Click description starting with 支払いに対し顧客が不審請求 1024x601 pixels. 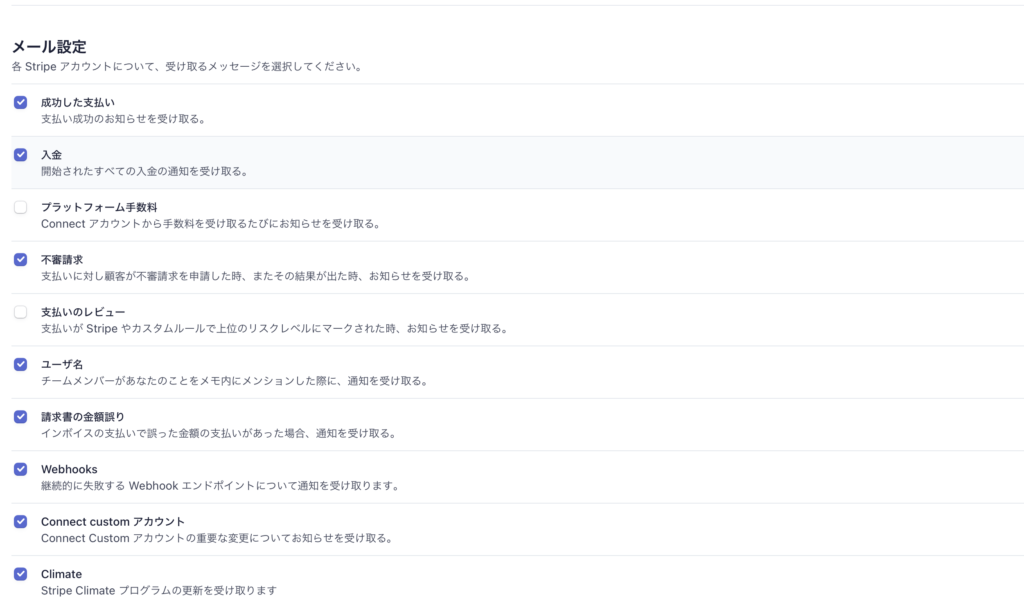(256, 276)
